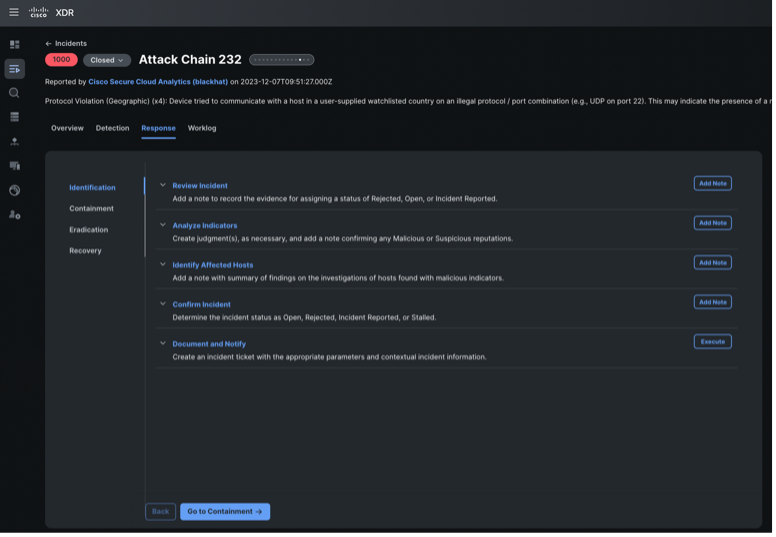Viewport: 776px width, 537px height.
Task: Go back to Incidents list
Action: [66, 44]
